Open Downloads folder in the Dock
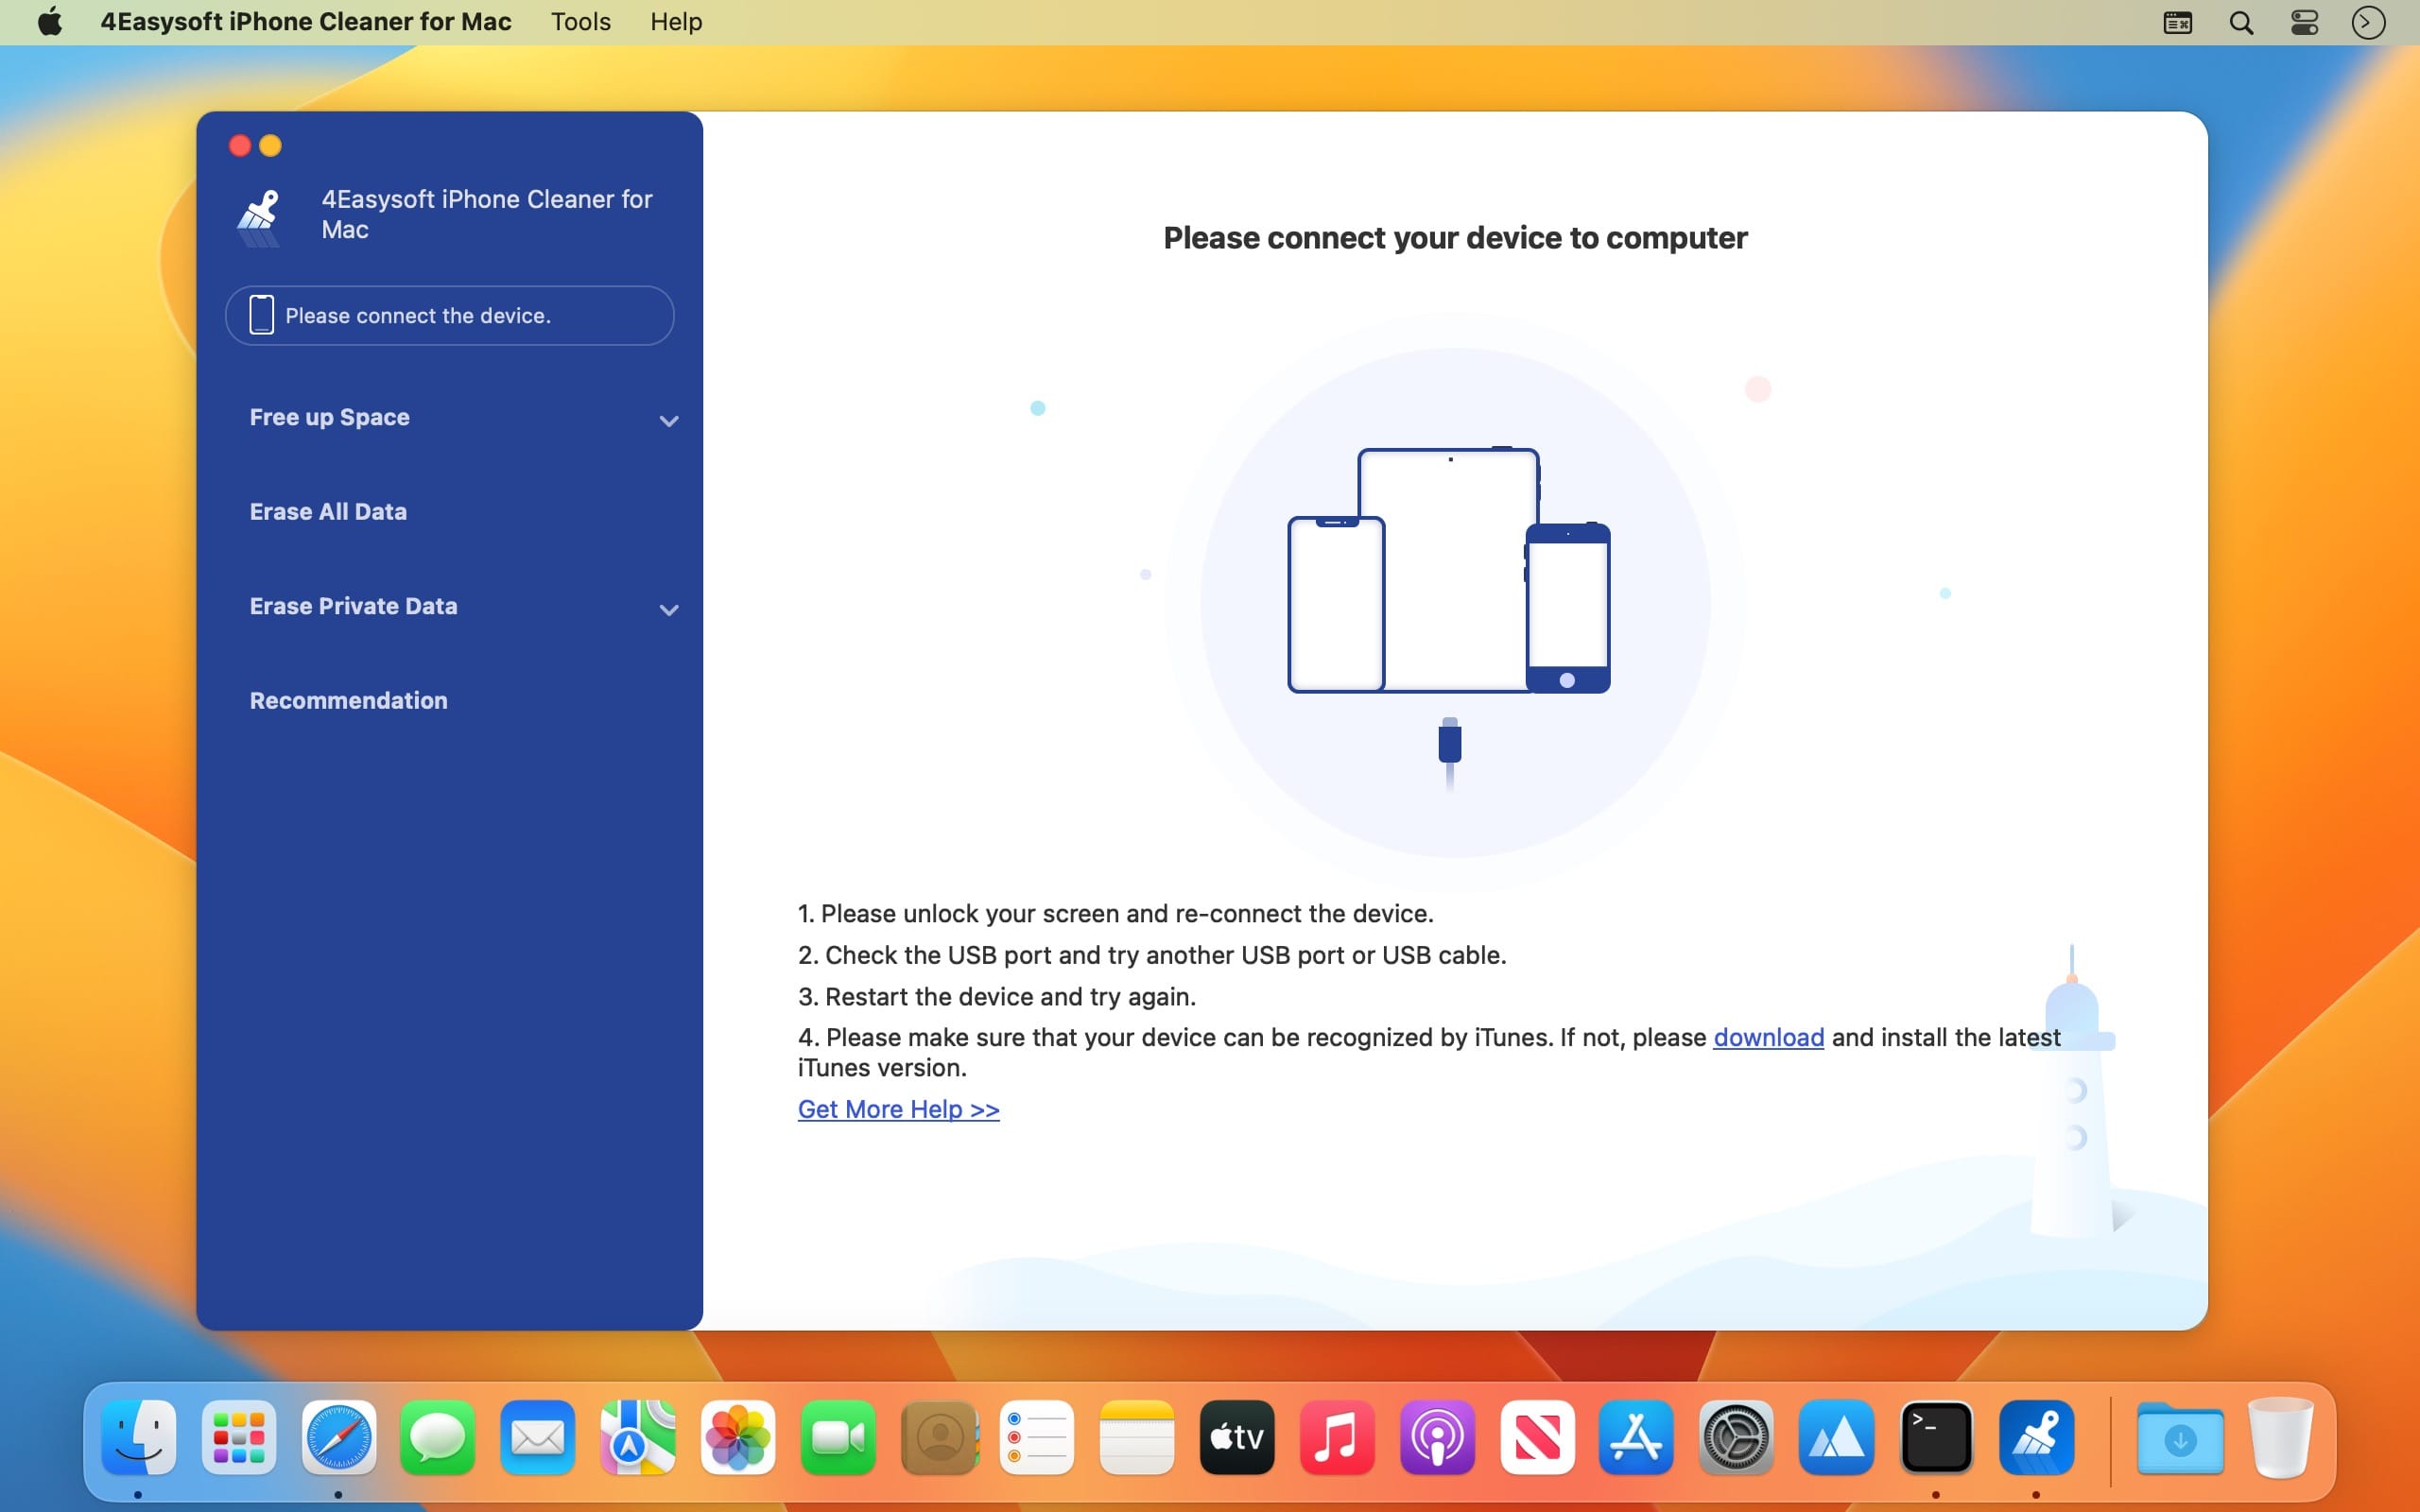 click(2180, 1438)
